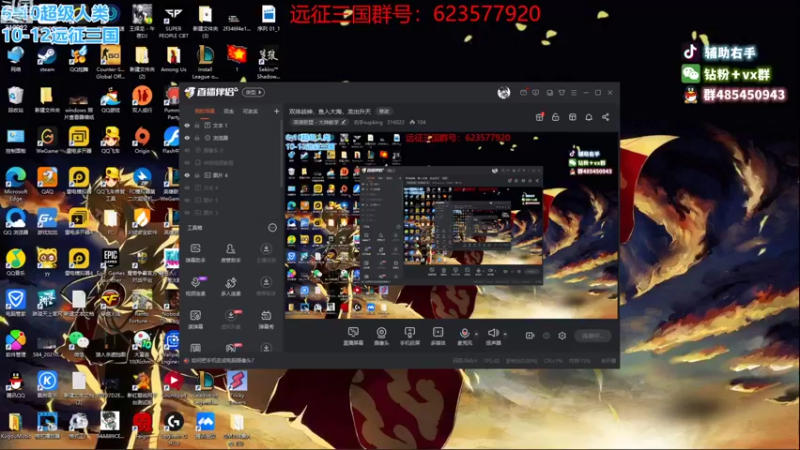Open the live settings gear
800x450 pixels.
click(562, 336)
